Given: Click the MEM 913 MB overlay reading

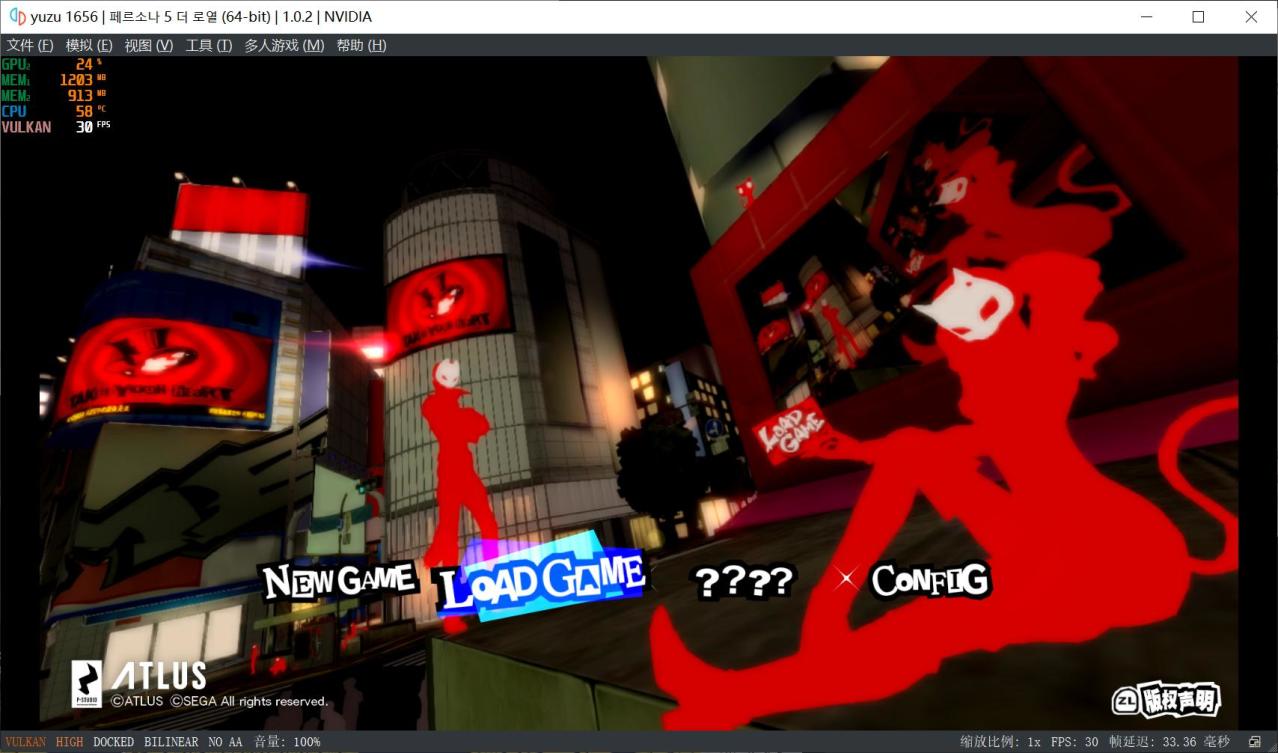Looking at the screenshot, I should (x=53, y=96).
